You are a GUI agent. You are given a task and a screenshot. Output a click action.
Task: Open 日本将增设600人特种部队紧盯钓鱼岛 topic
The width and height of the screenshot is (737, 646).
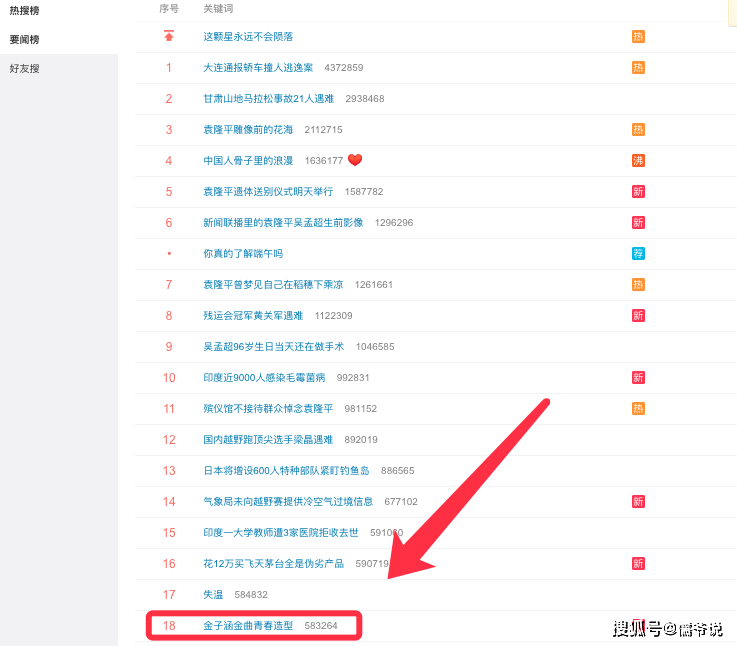click(286, 471)
